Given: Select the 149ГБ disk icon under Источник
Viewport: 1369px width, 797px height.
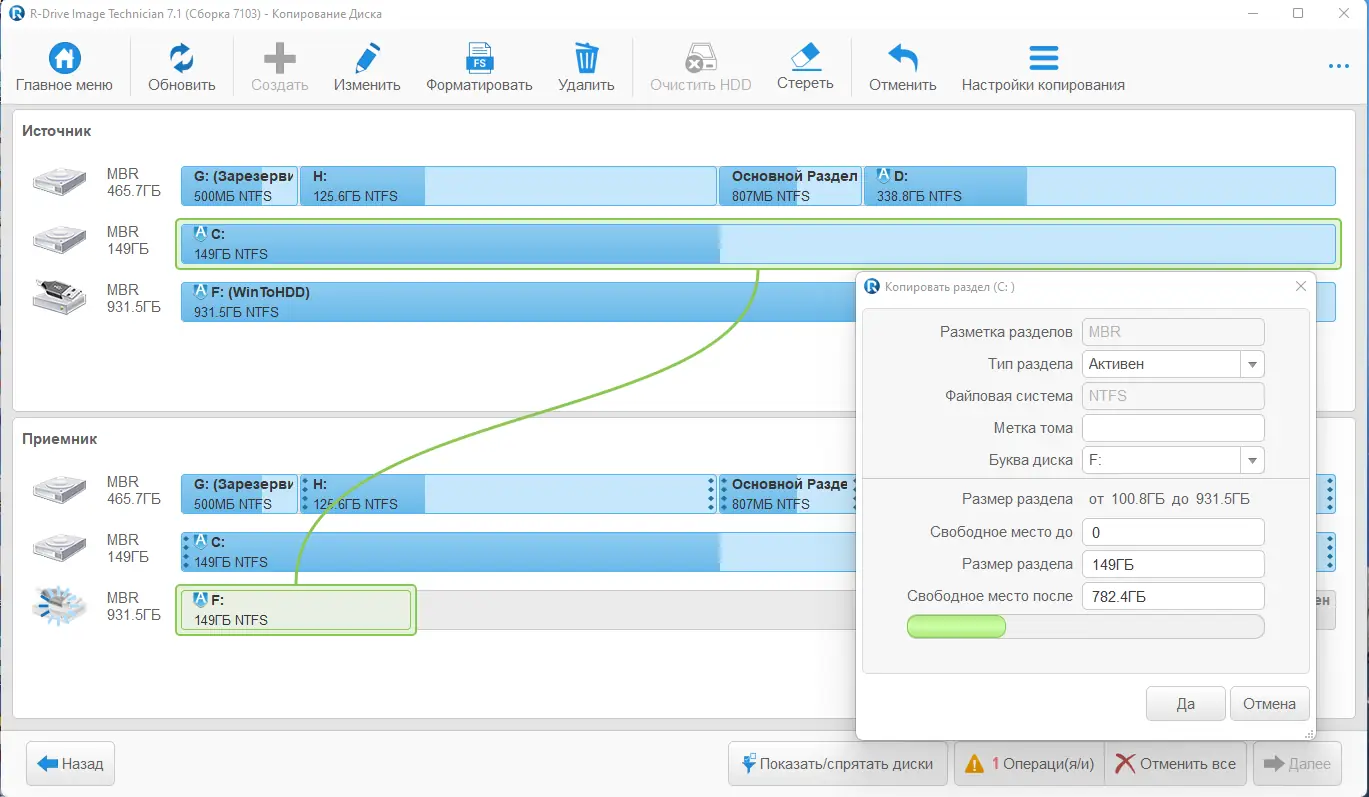Looking at the screenshot, I should [60, 239].
